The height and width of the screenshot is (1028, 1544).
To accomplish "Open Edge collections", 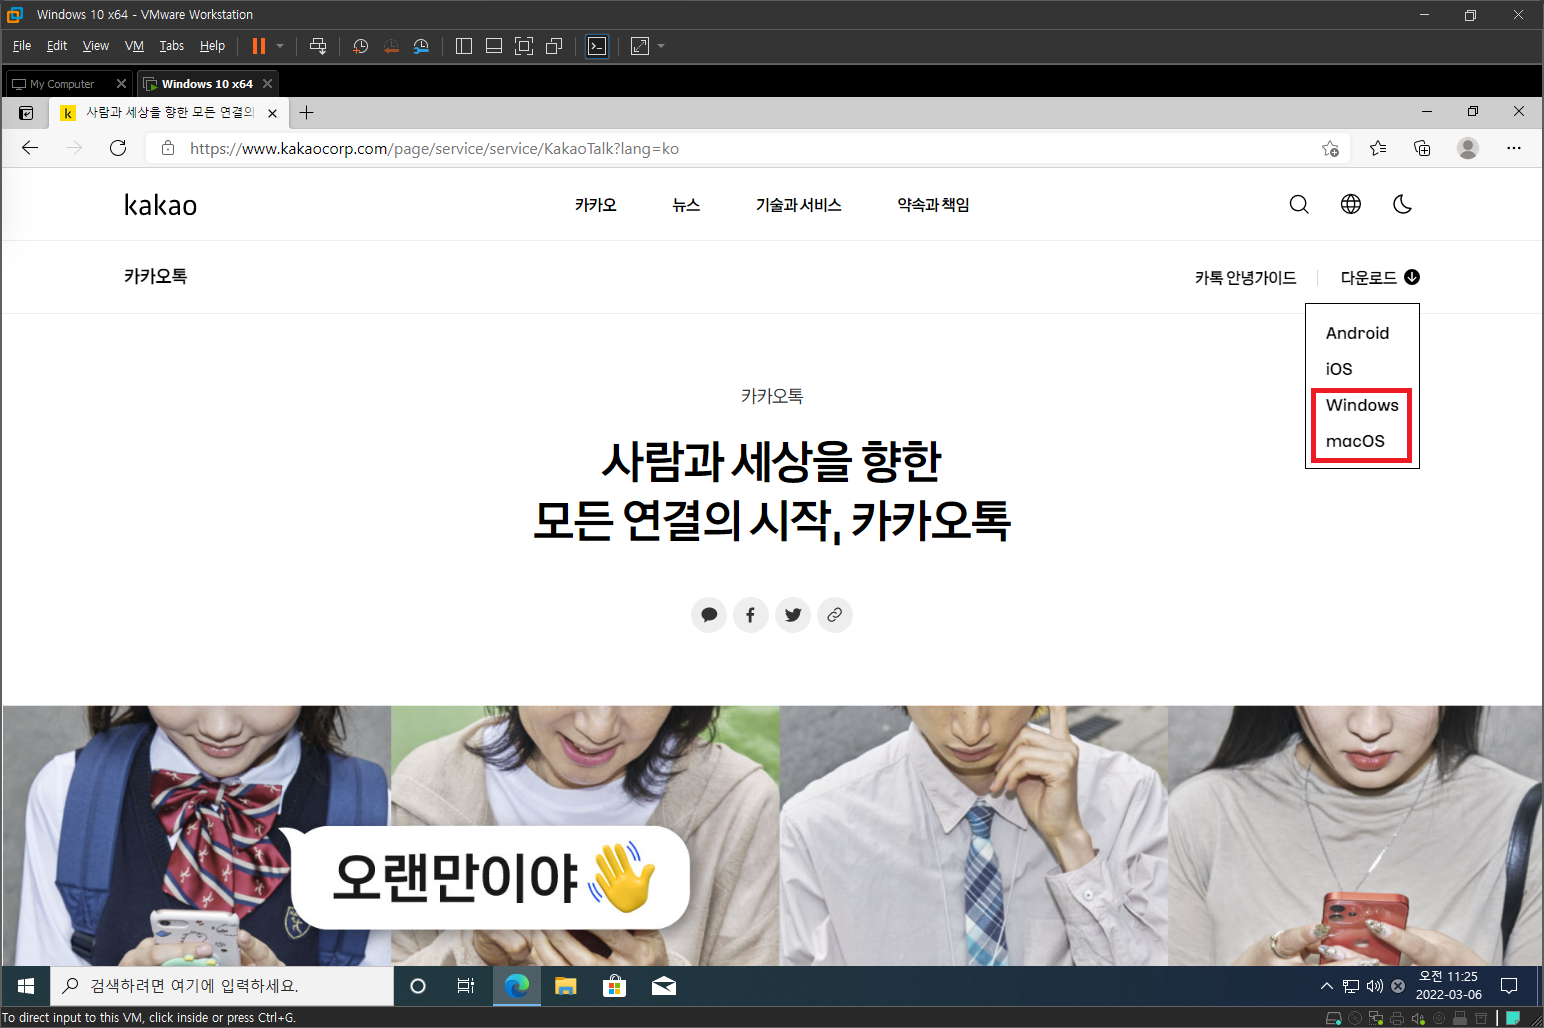I will point(1422,148).
